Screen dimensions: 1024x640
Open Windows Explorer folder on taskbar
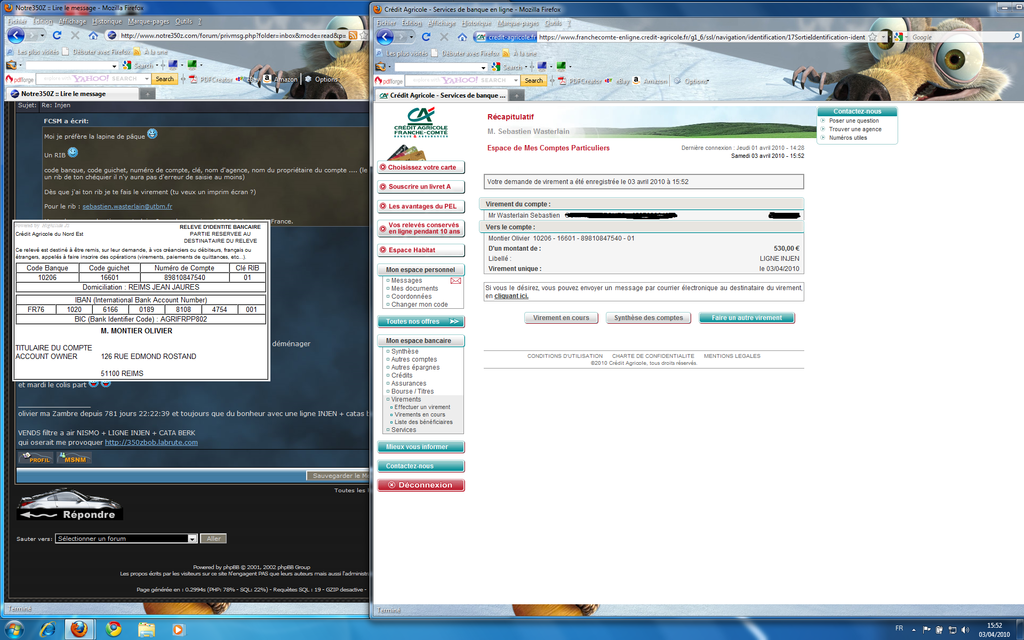click(146, 629)
